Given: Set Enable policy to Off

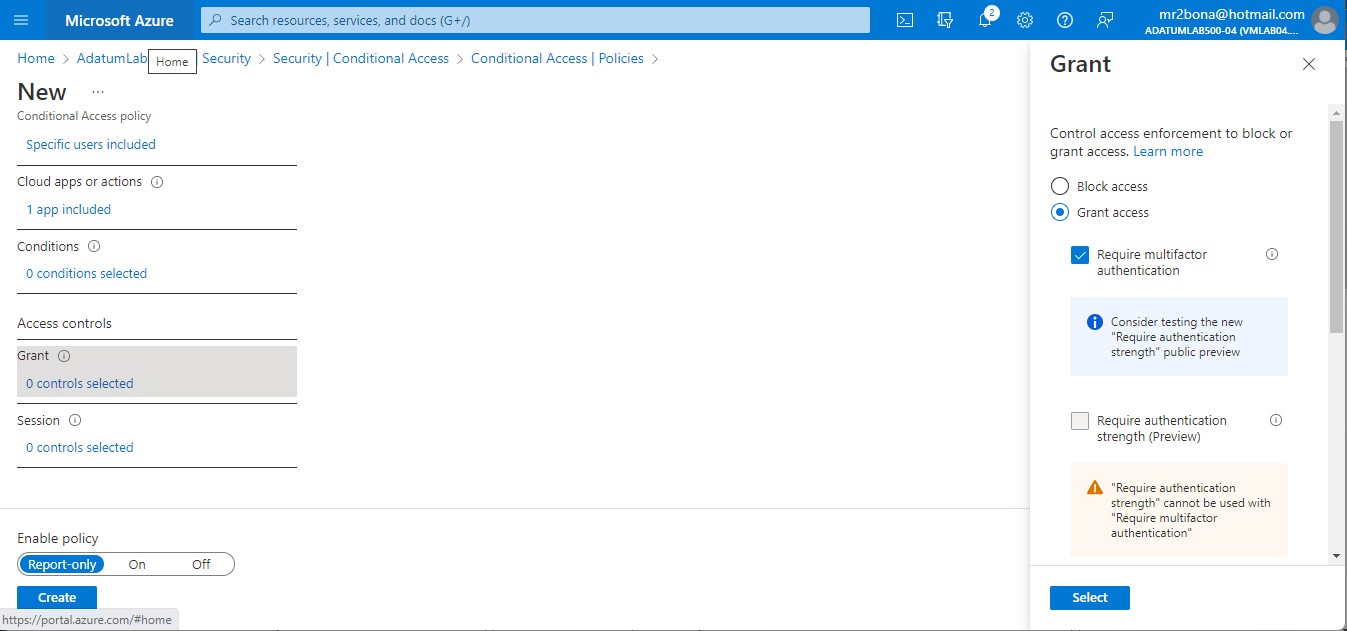Looking at the screenshot, I should [x=201, y=564].
